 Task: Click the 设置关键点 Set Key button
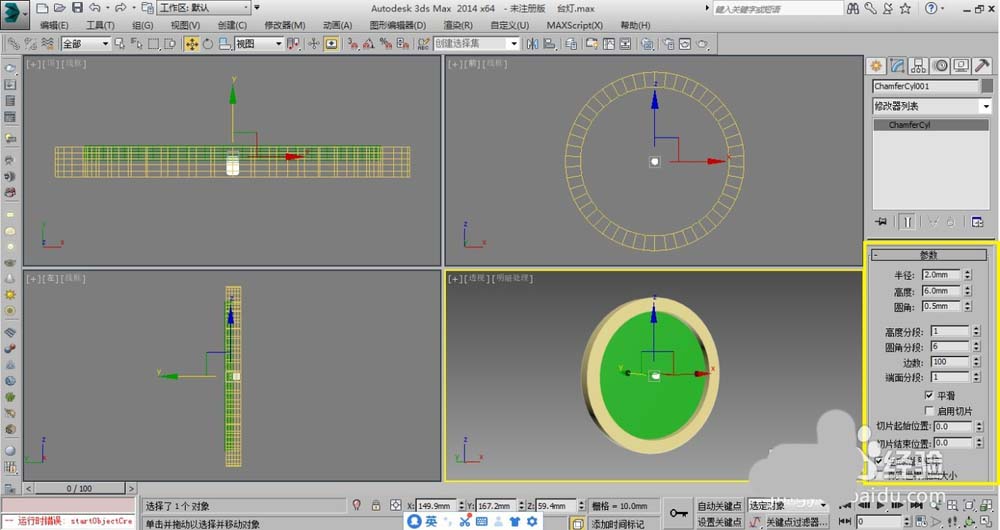coord(720,522)
